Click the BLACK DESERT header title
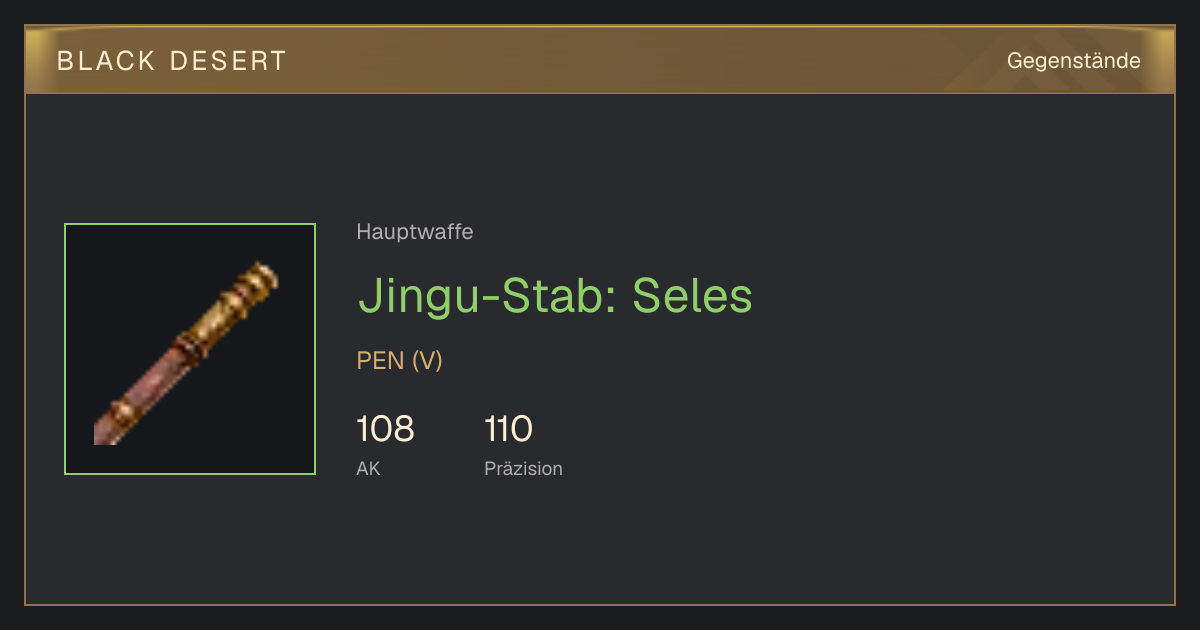 click(x=172, y=61)
